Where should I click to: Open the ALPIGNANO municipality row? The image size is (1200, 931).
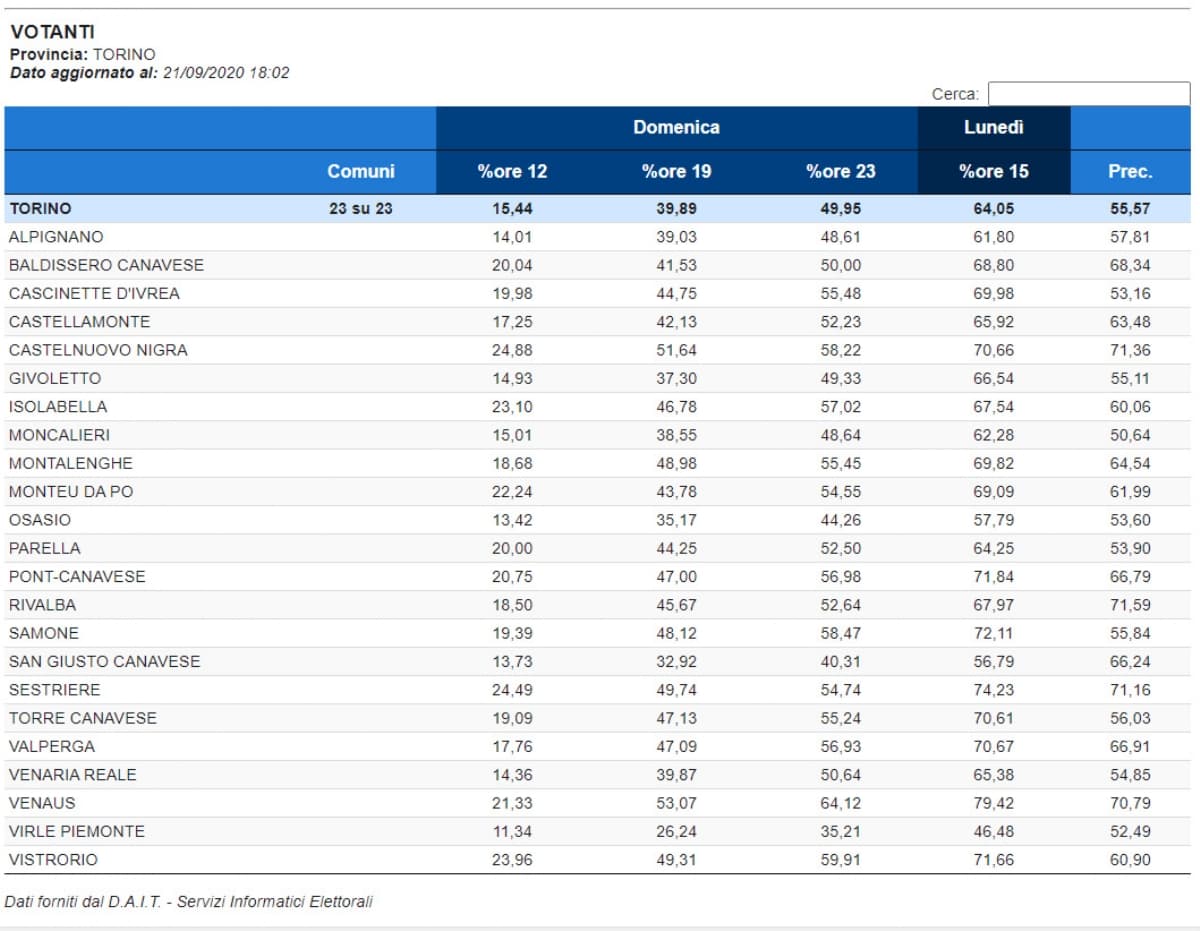[56, 237]
